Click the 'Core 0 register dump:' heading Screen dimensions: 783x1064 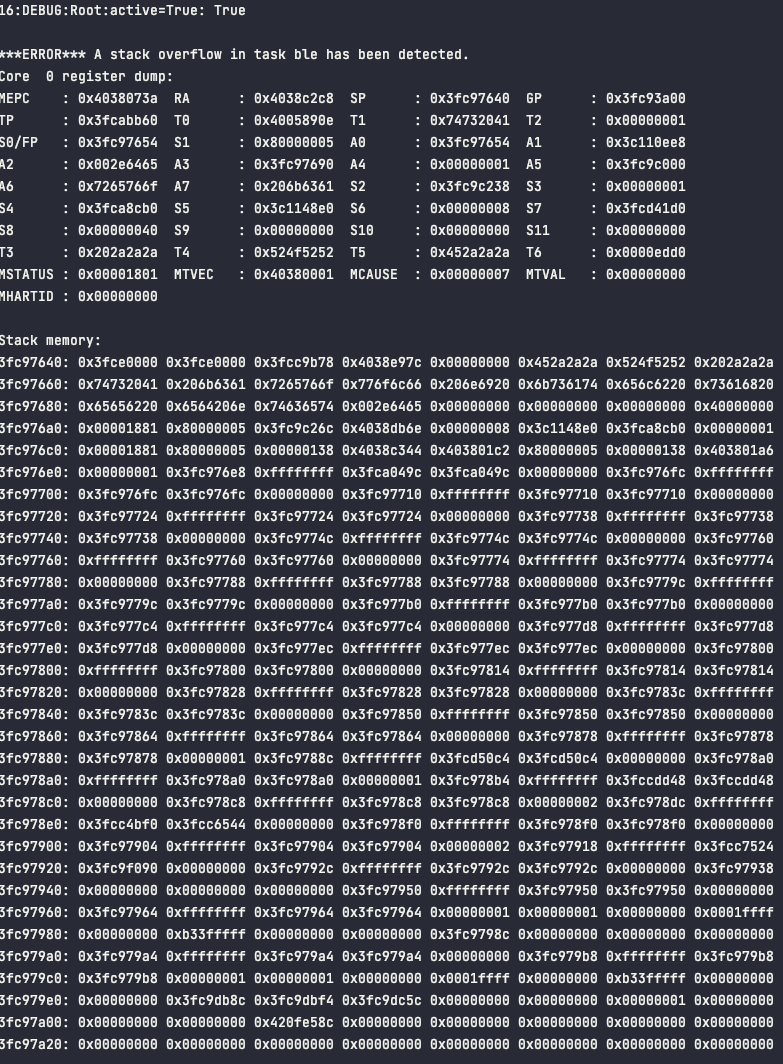[86, 77]
